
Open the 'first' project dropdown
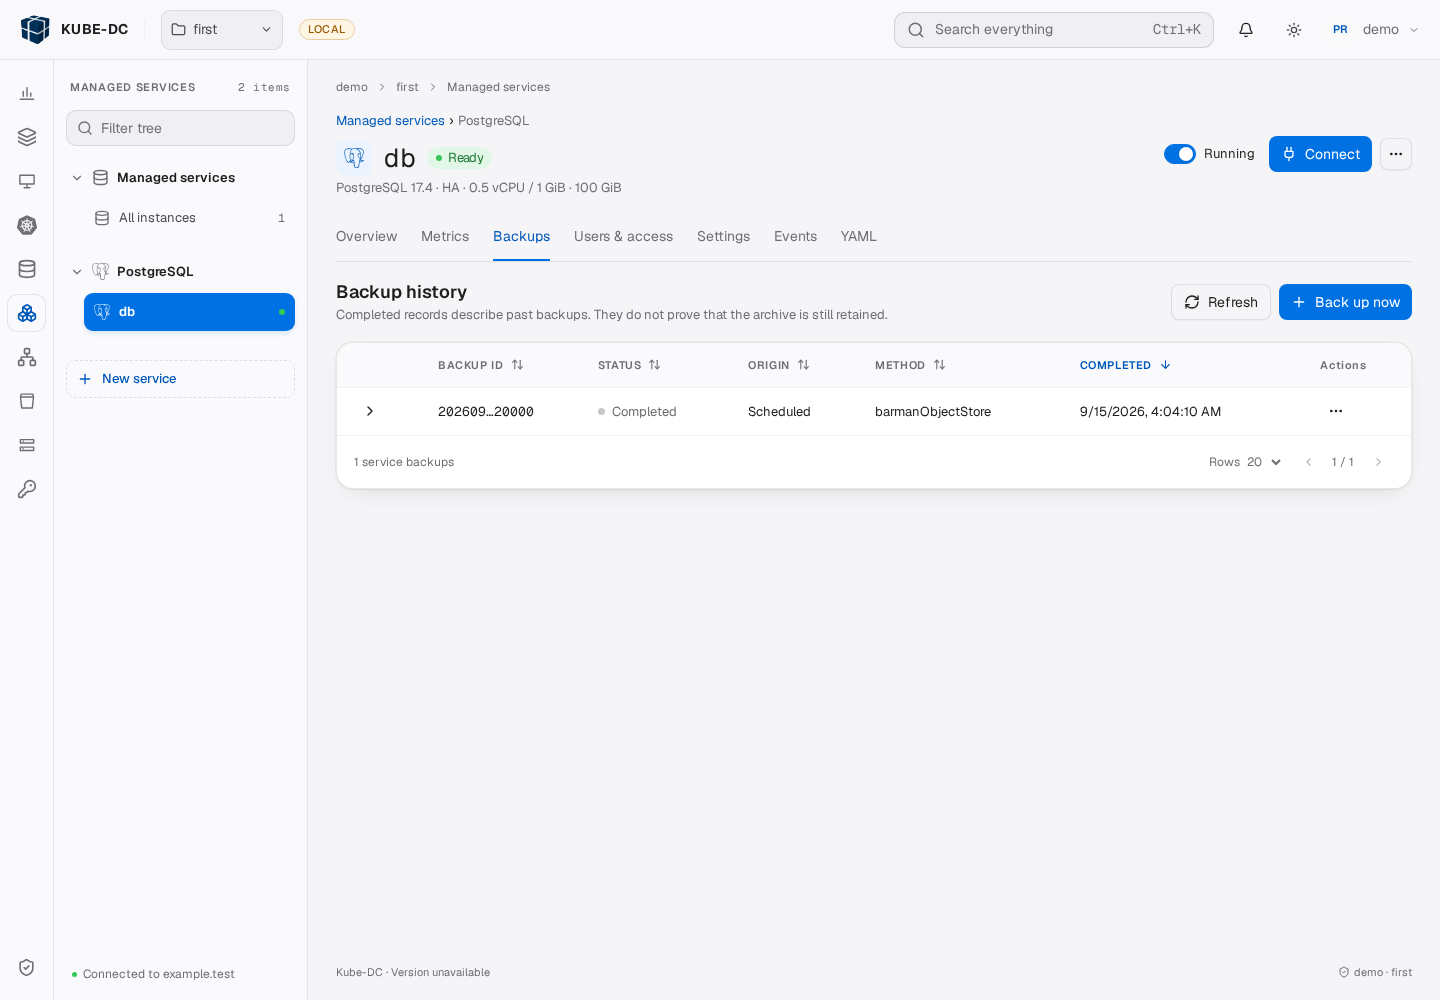click(222, 30)
